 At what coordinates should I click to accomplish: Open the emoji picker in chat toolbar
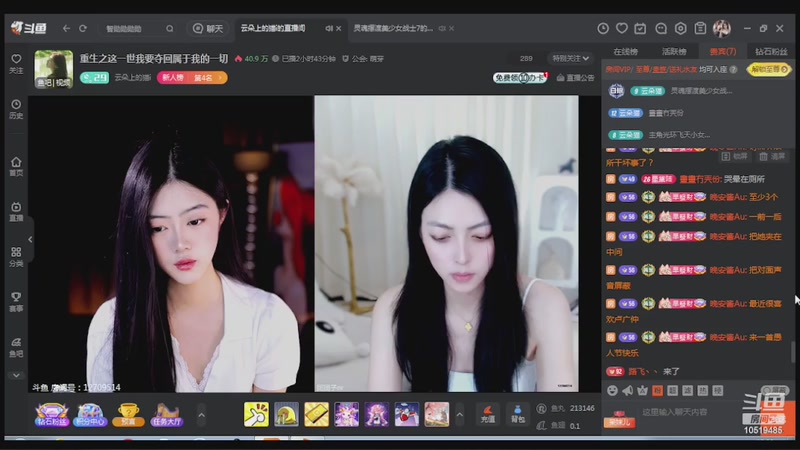pos(612,390)
